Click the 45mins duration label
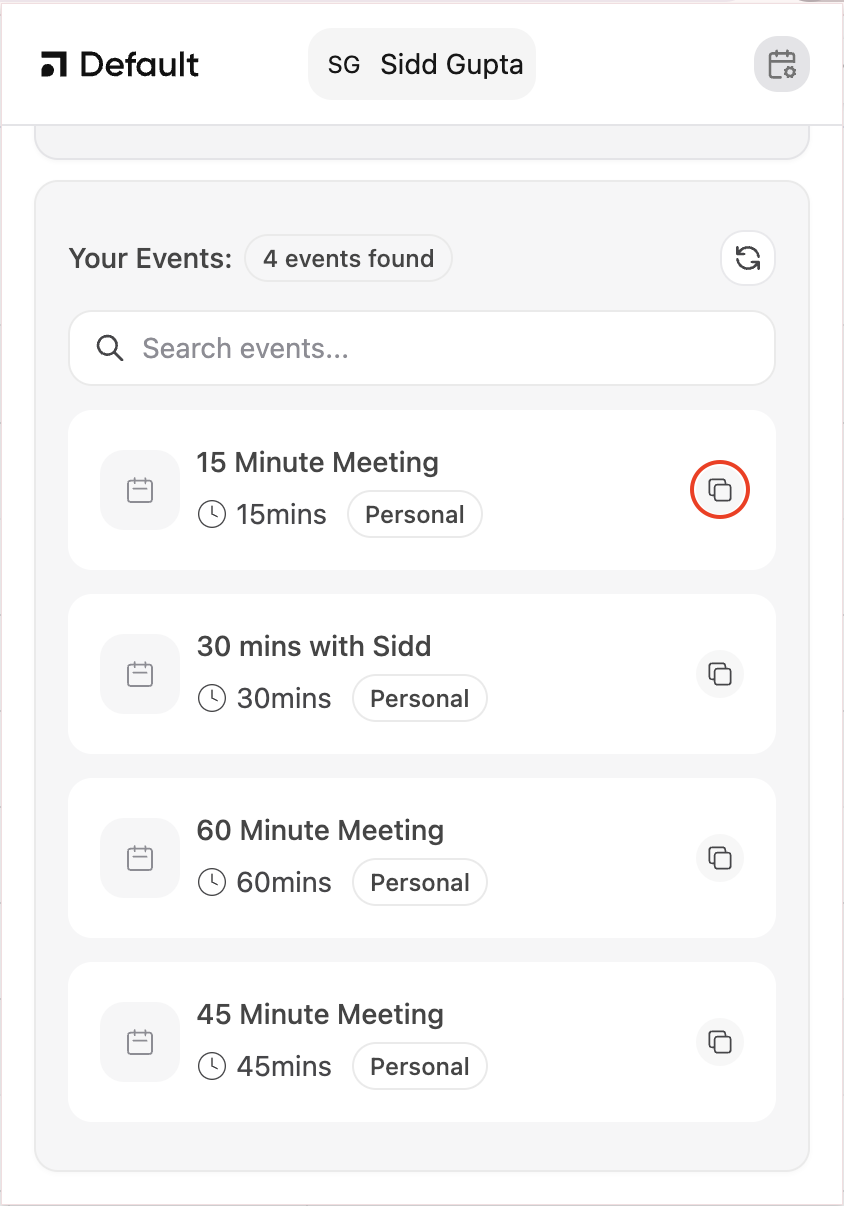The image size is (844, 1206). pyautogui.click(x=284, y=1067)
